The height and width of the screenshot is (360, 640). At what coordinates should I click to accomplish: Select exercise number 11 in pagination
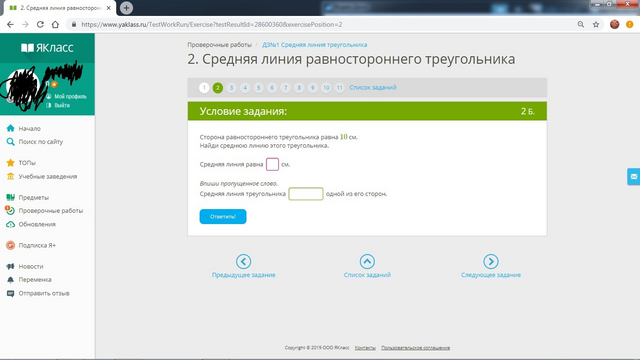click(339, 87)
